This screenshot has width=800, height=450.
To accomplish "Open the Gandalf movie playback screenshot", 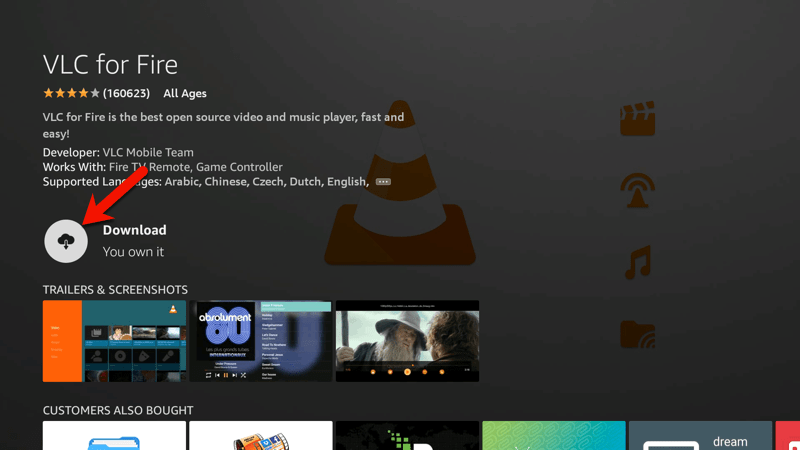I will pyautogui.click(x=407, y=341).
